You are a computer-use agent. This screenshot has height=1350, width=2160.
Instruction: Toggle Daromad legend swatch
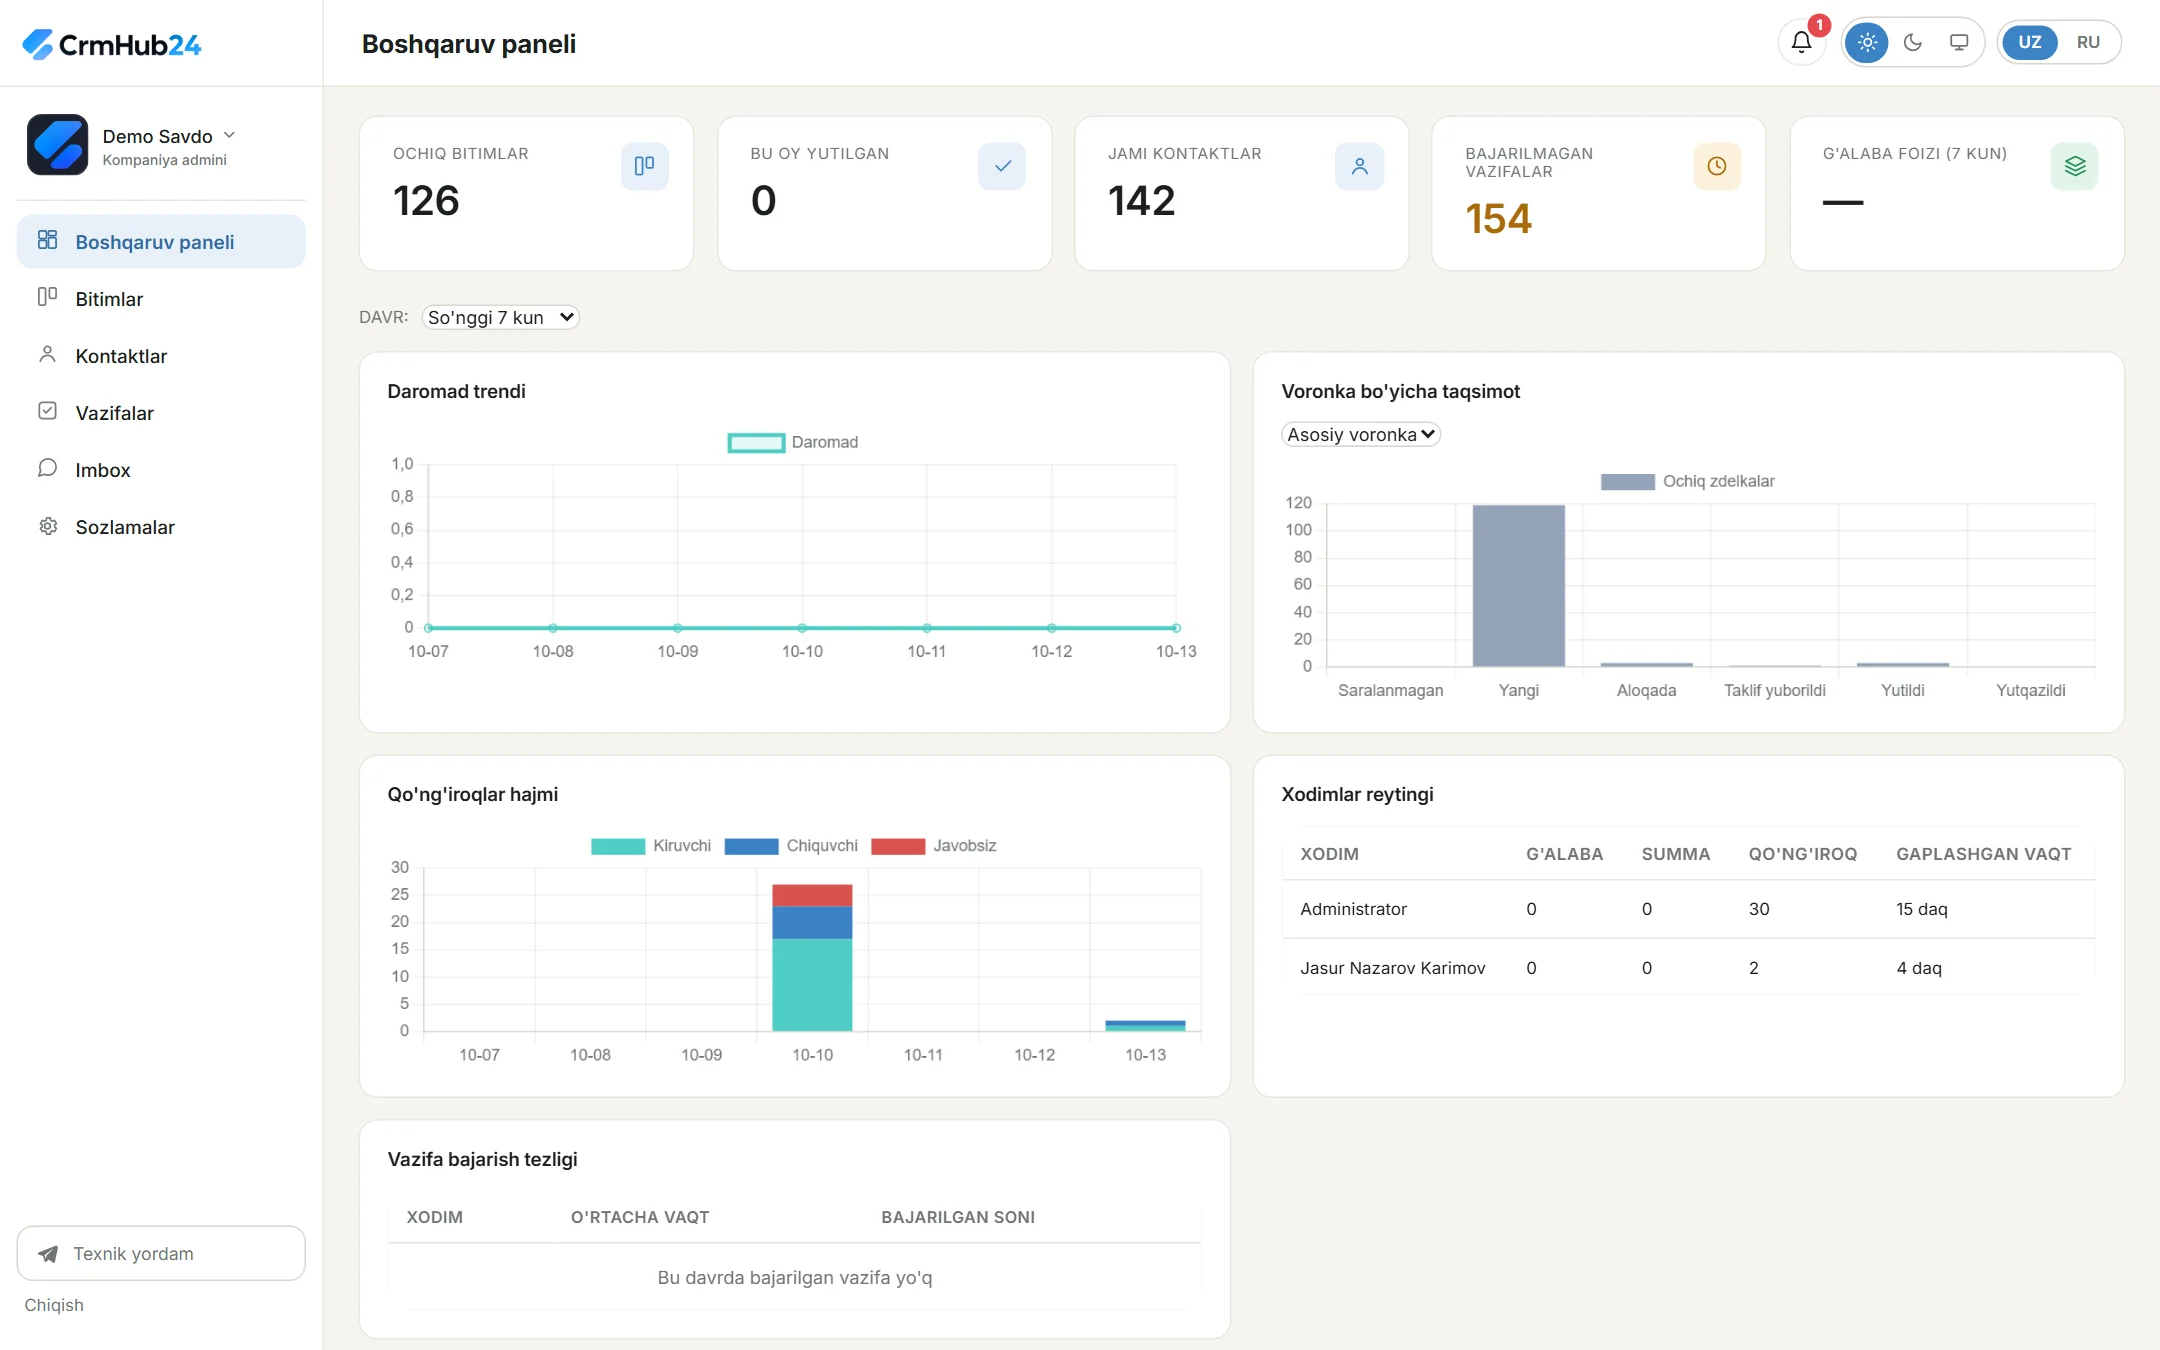[756, 442]
